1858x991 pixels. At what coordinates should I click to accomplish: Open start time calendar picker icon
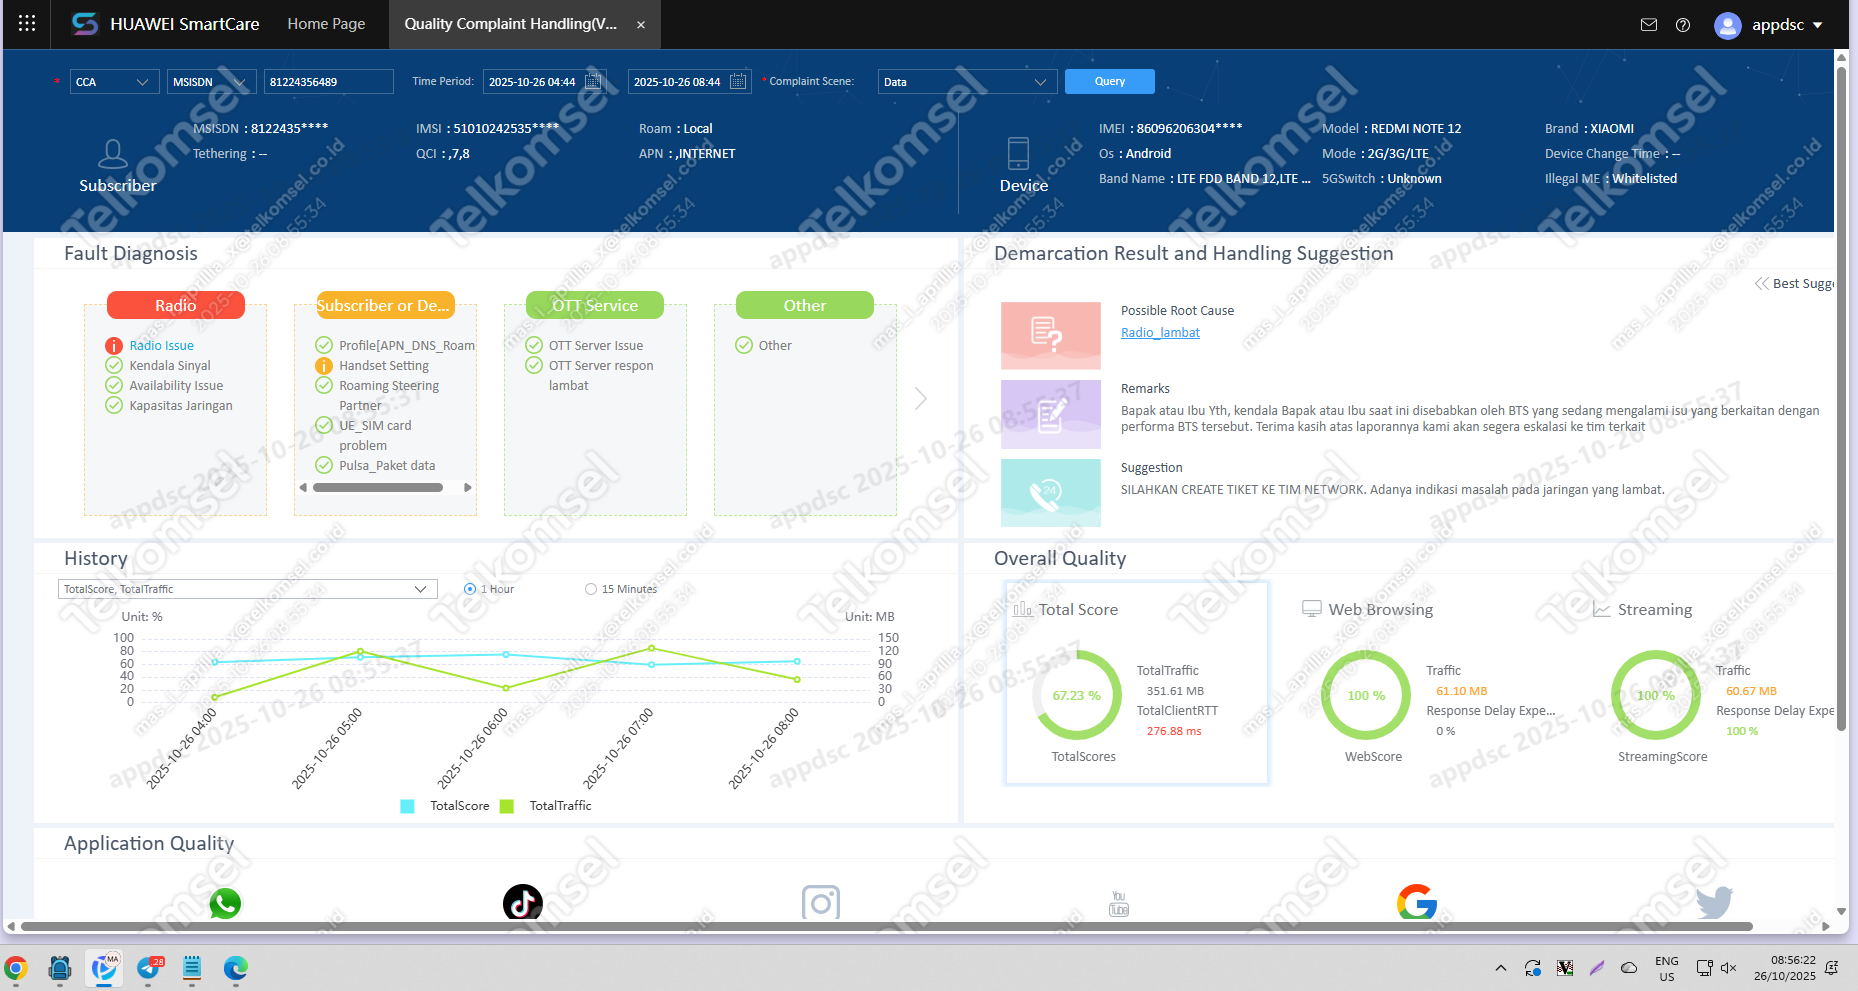[593, 81]
